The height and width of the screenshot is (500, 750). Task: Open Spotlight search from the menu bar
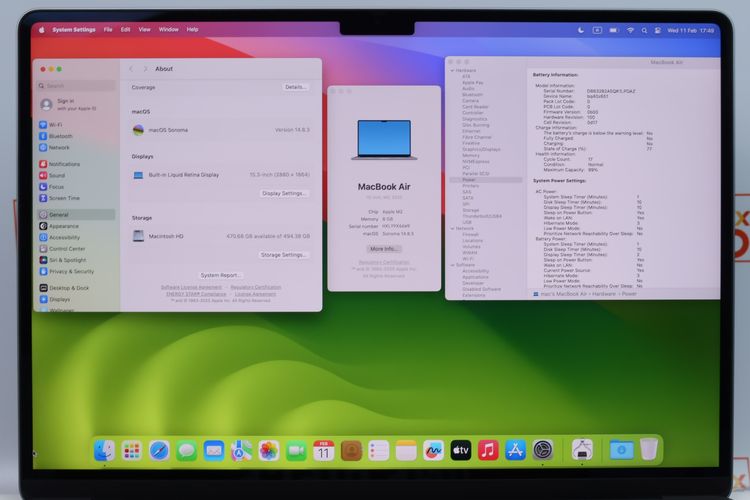point(644,31)
